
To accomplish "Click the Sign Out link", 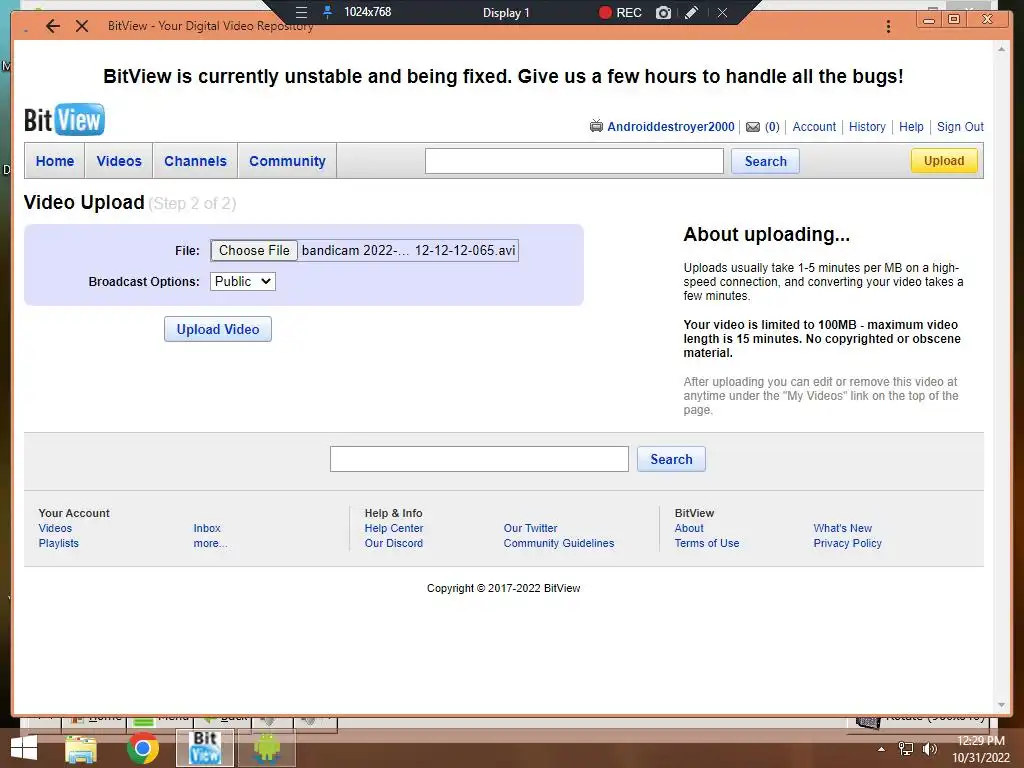I will pyautogui.click(x=960, y=127).
